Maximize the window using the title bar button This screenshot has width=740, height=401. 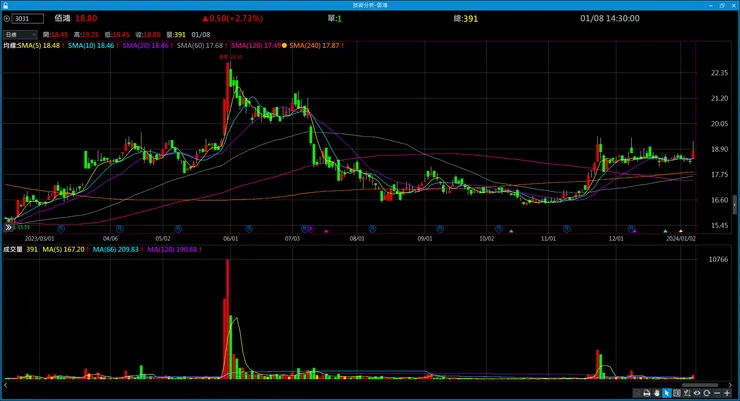click(722, 5)
